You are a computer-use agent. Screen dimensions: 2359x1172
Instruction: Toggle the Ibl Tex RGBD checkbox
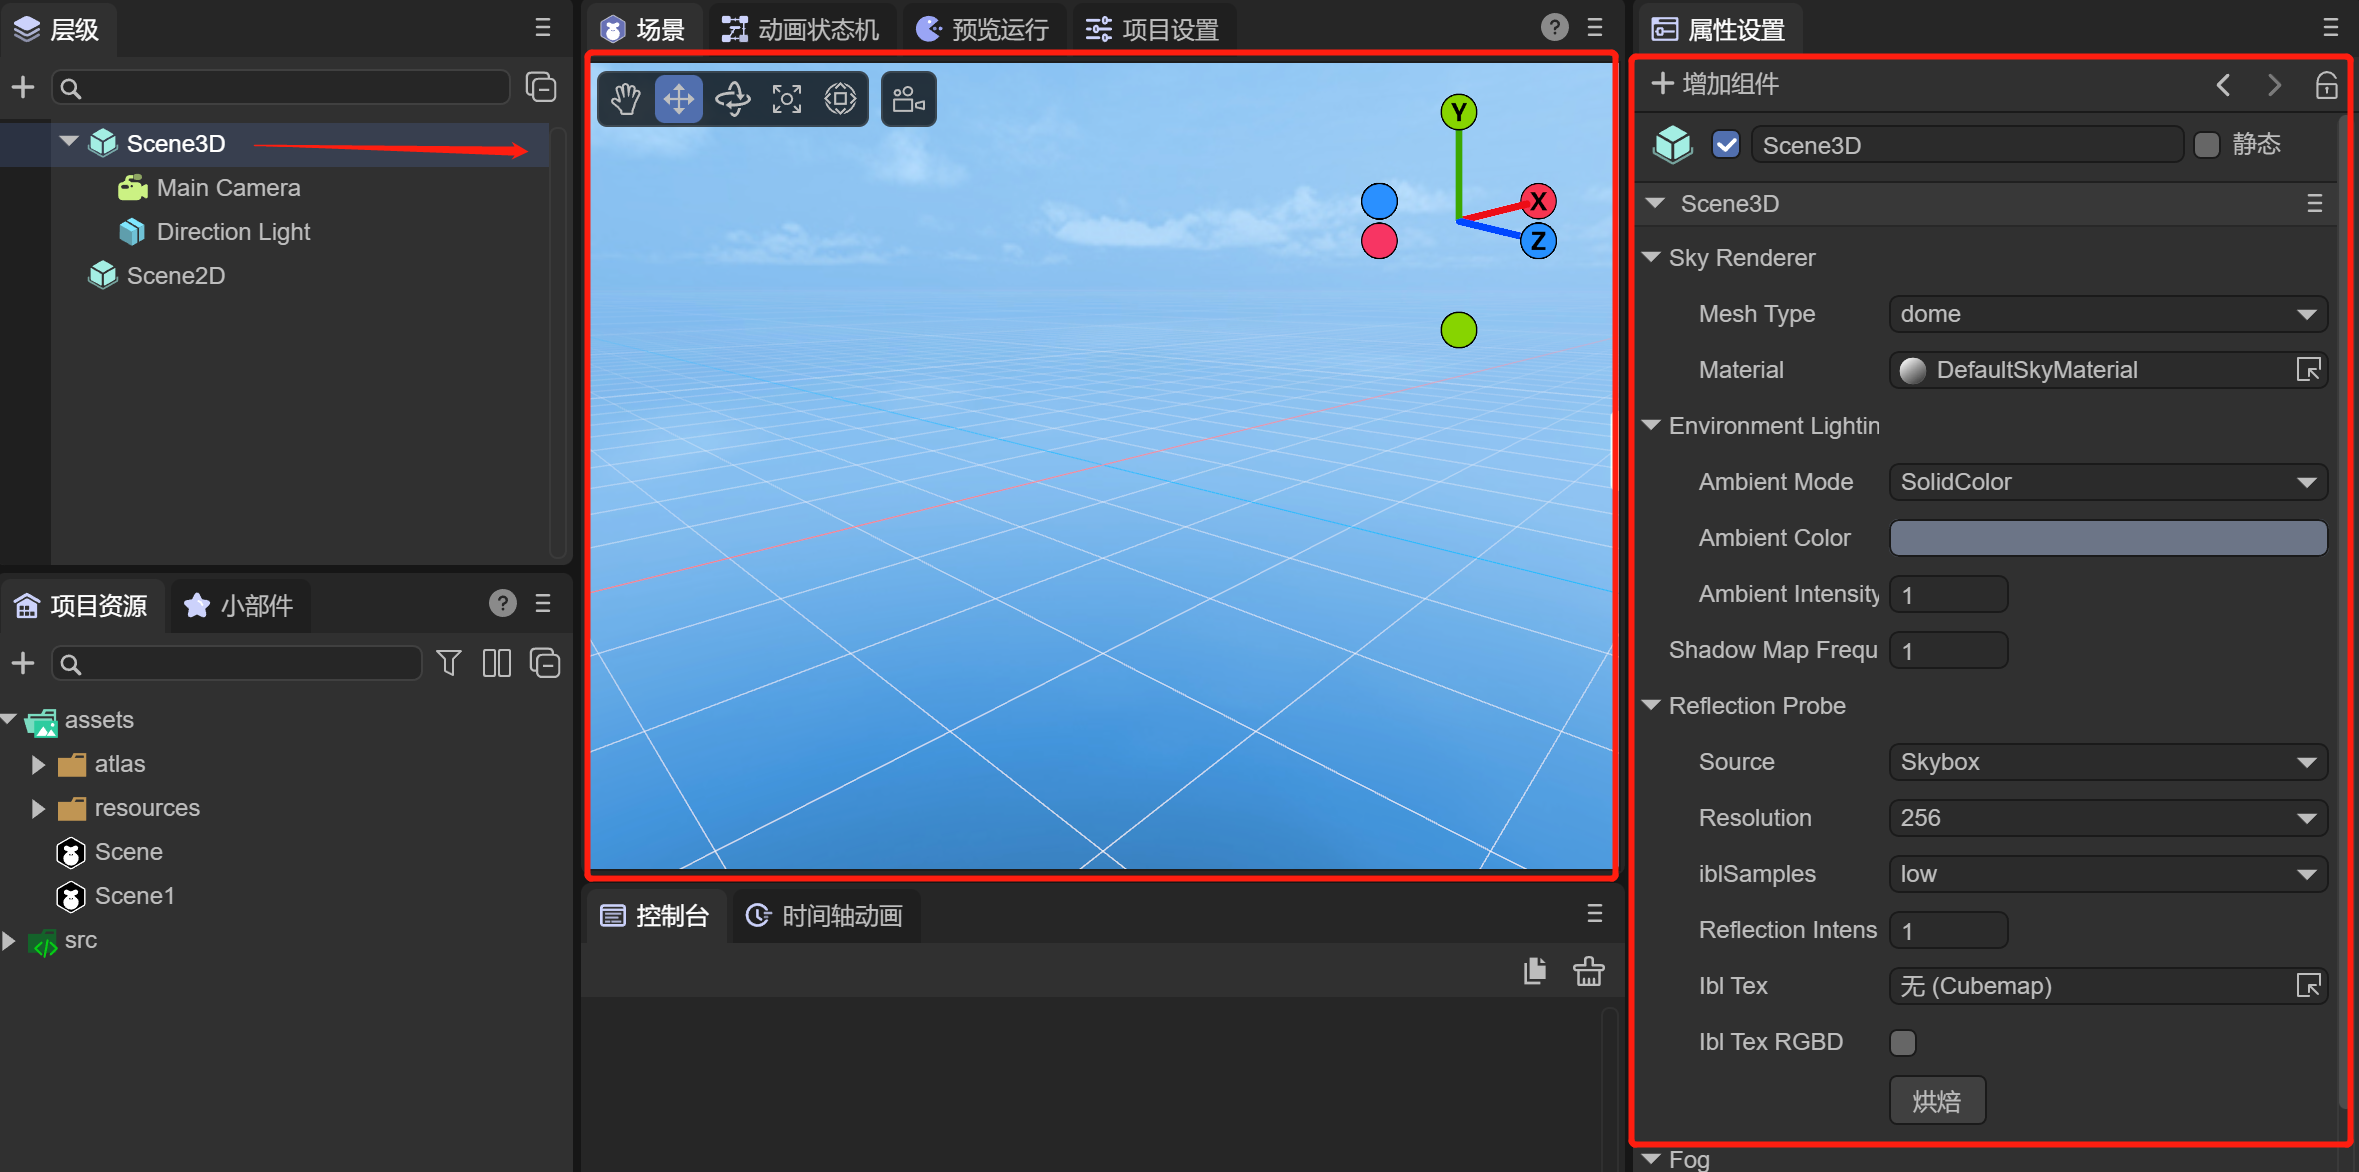coord(1903,1043)
